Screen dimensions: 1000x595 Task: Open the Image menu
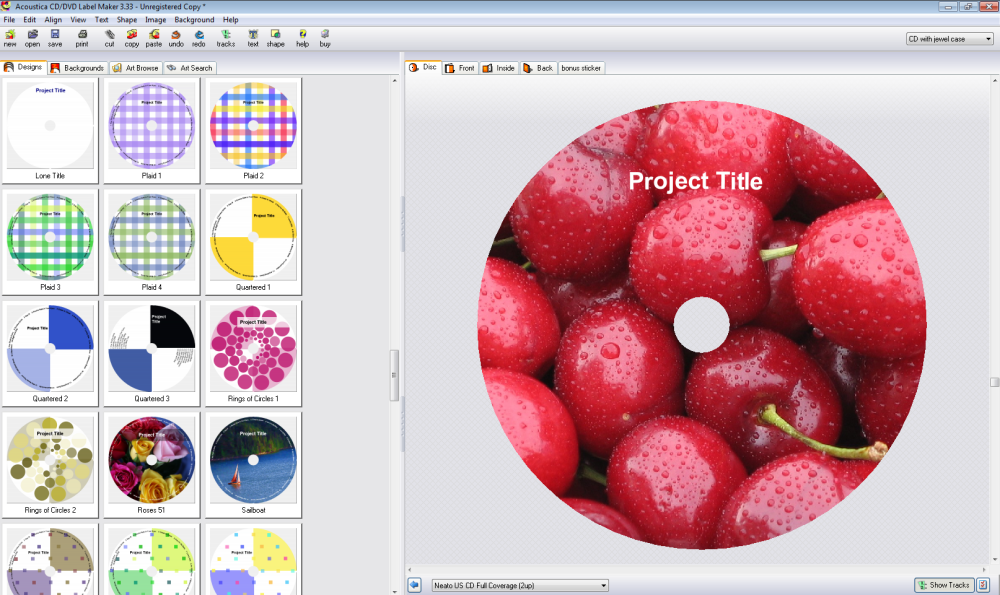156,20
